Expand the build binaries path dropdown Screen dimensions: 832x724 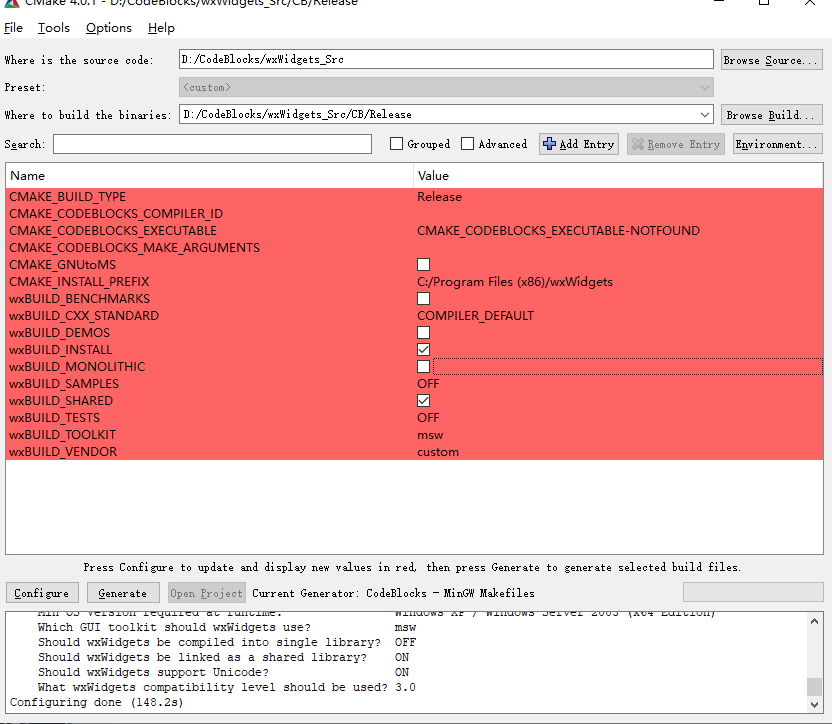(x=705, y=115)
